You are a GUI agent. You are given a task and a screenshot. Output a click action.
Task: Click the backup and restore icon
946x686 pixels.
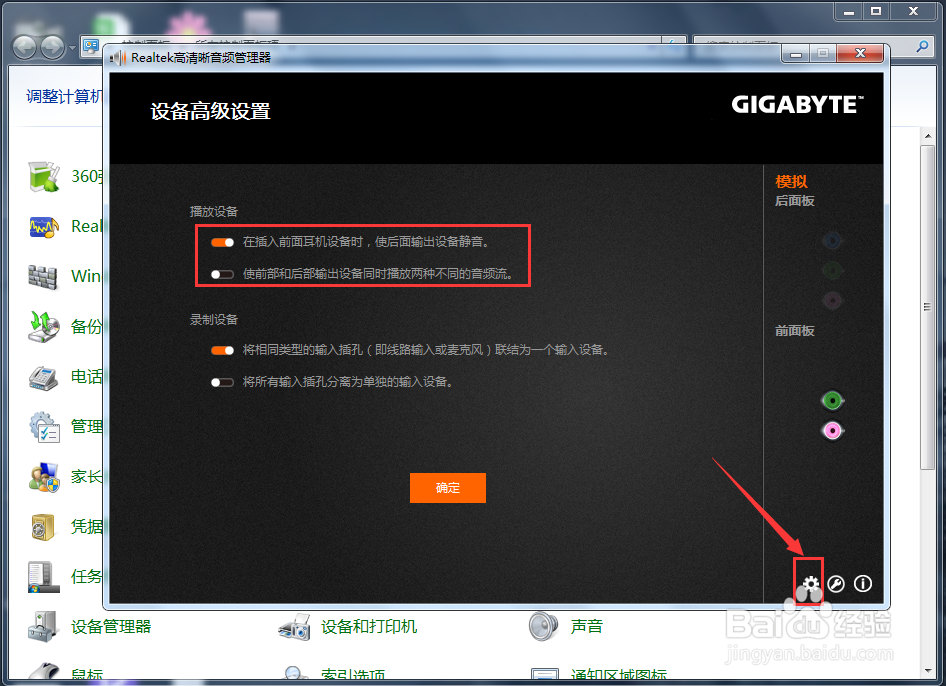click(x=43, y=326)
